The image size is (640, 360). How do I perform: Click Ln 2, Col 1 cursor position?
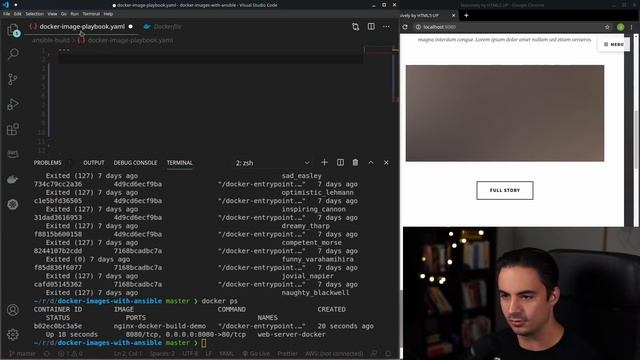[127, 353]
